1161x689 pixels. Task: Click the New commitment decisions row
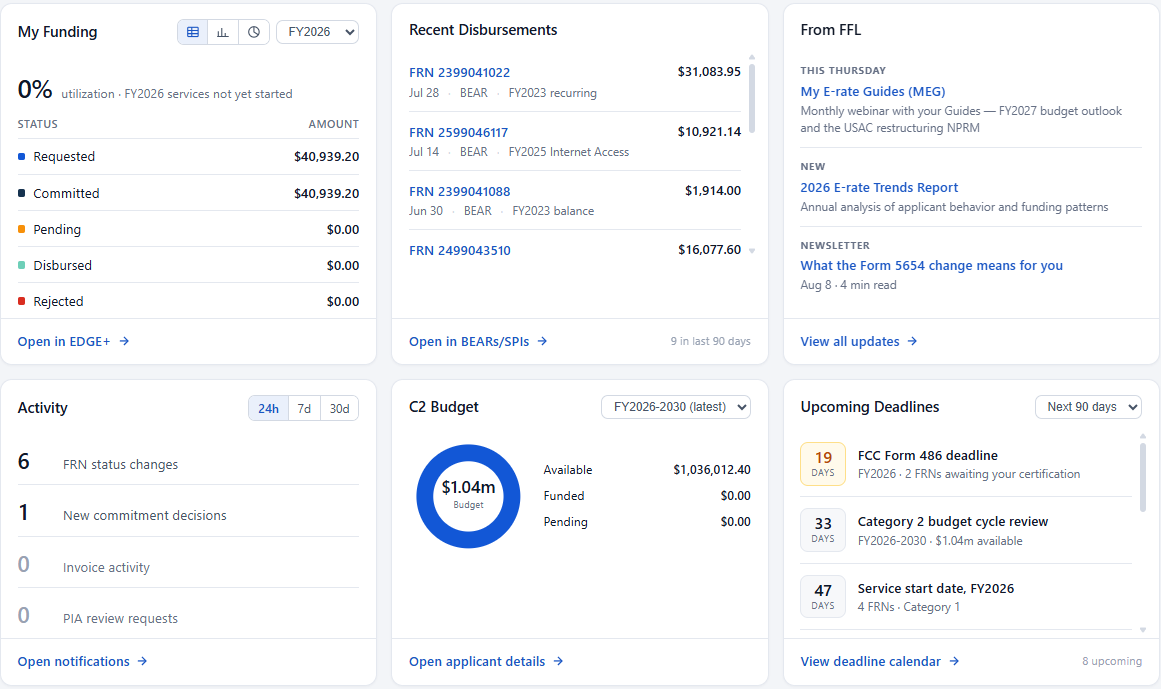pyautogui.click(x=188, y=512)
